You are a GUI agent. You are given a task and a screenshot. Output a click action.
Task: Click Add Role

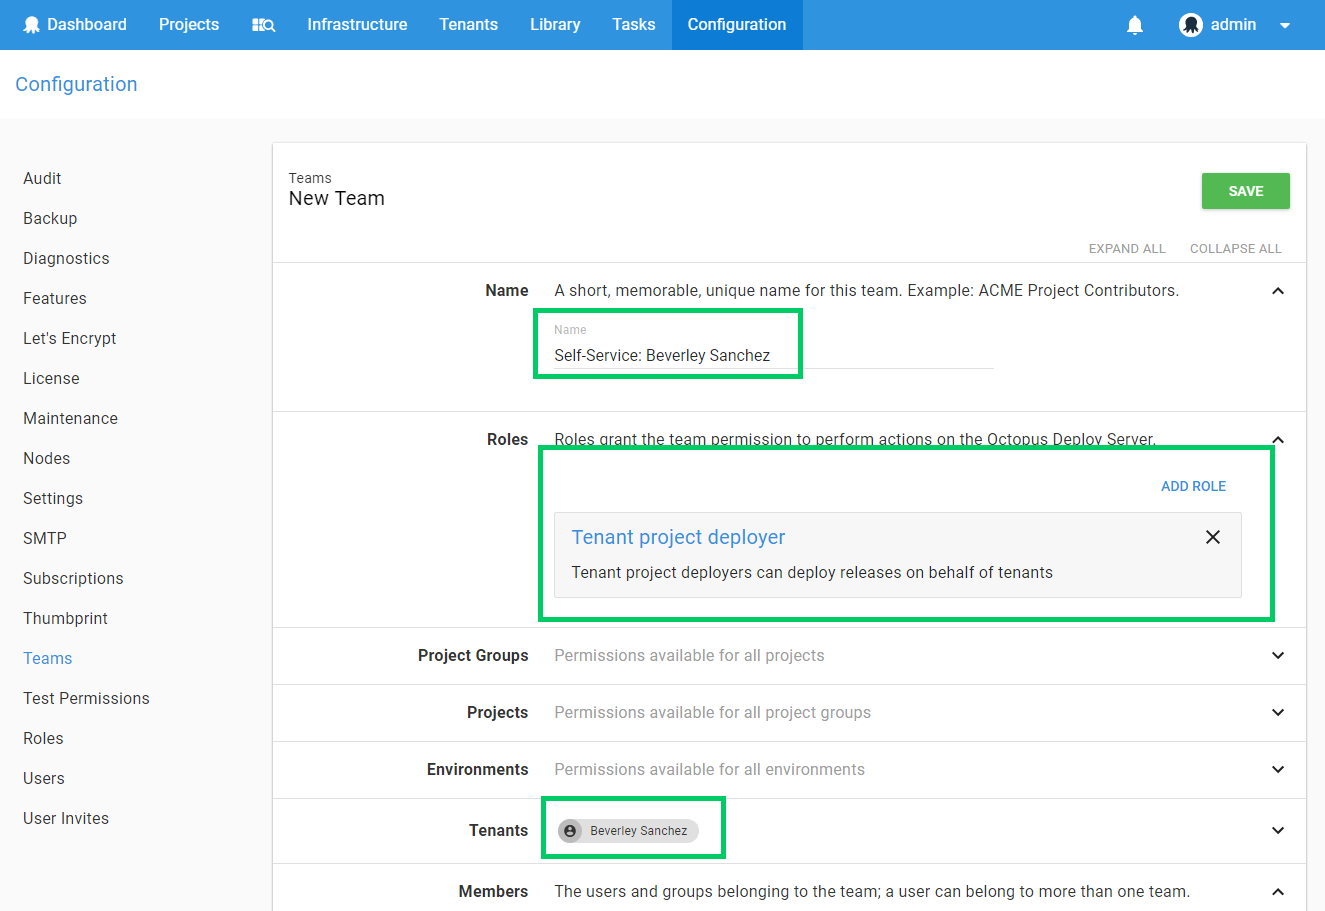[x=1193, y=487]
